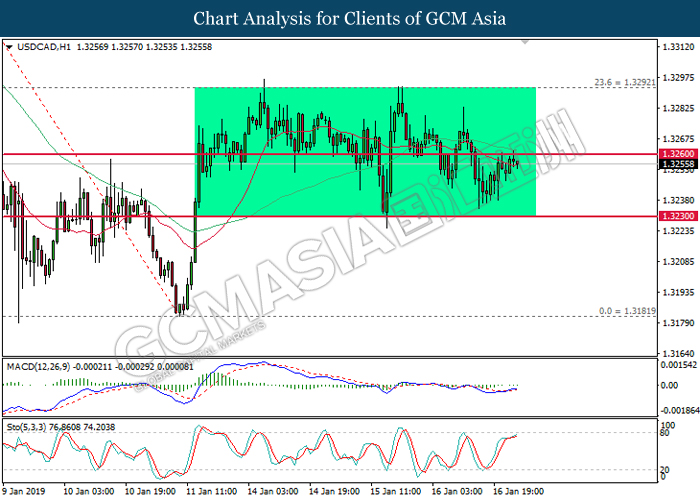
Task: Click the price axis value 1.31935
Action: tap(678, 292)
